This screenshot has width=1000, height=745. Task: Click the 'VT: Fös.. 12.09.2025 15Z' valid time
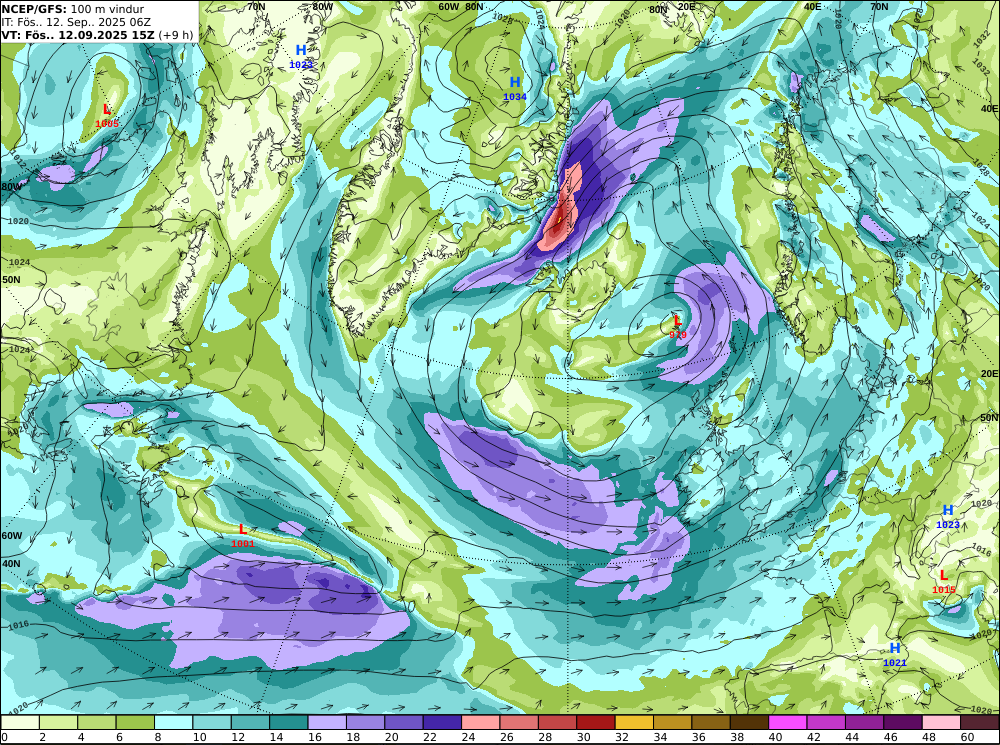[x=78, y=35]
